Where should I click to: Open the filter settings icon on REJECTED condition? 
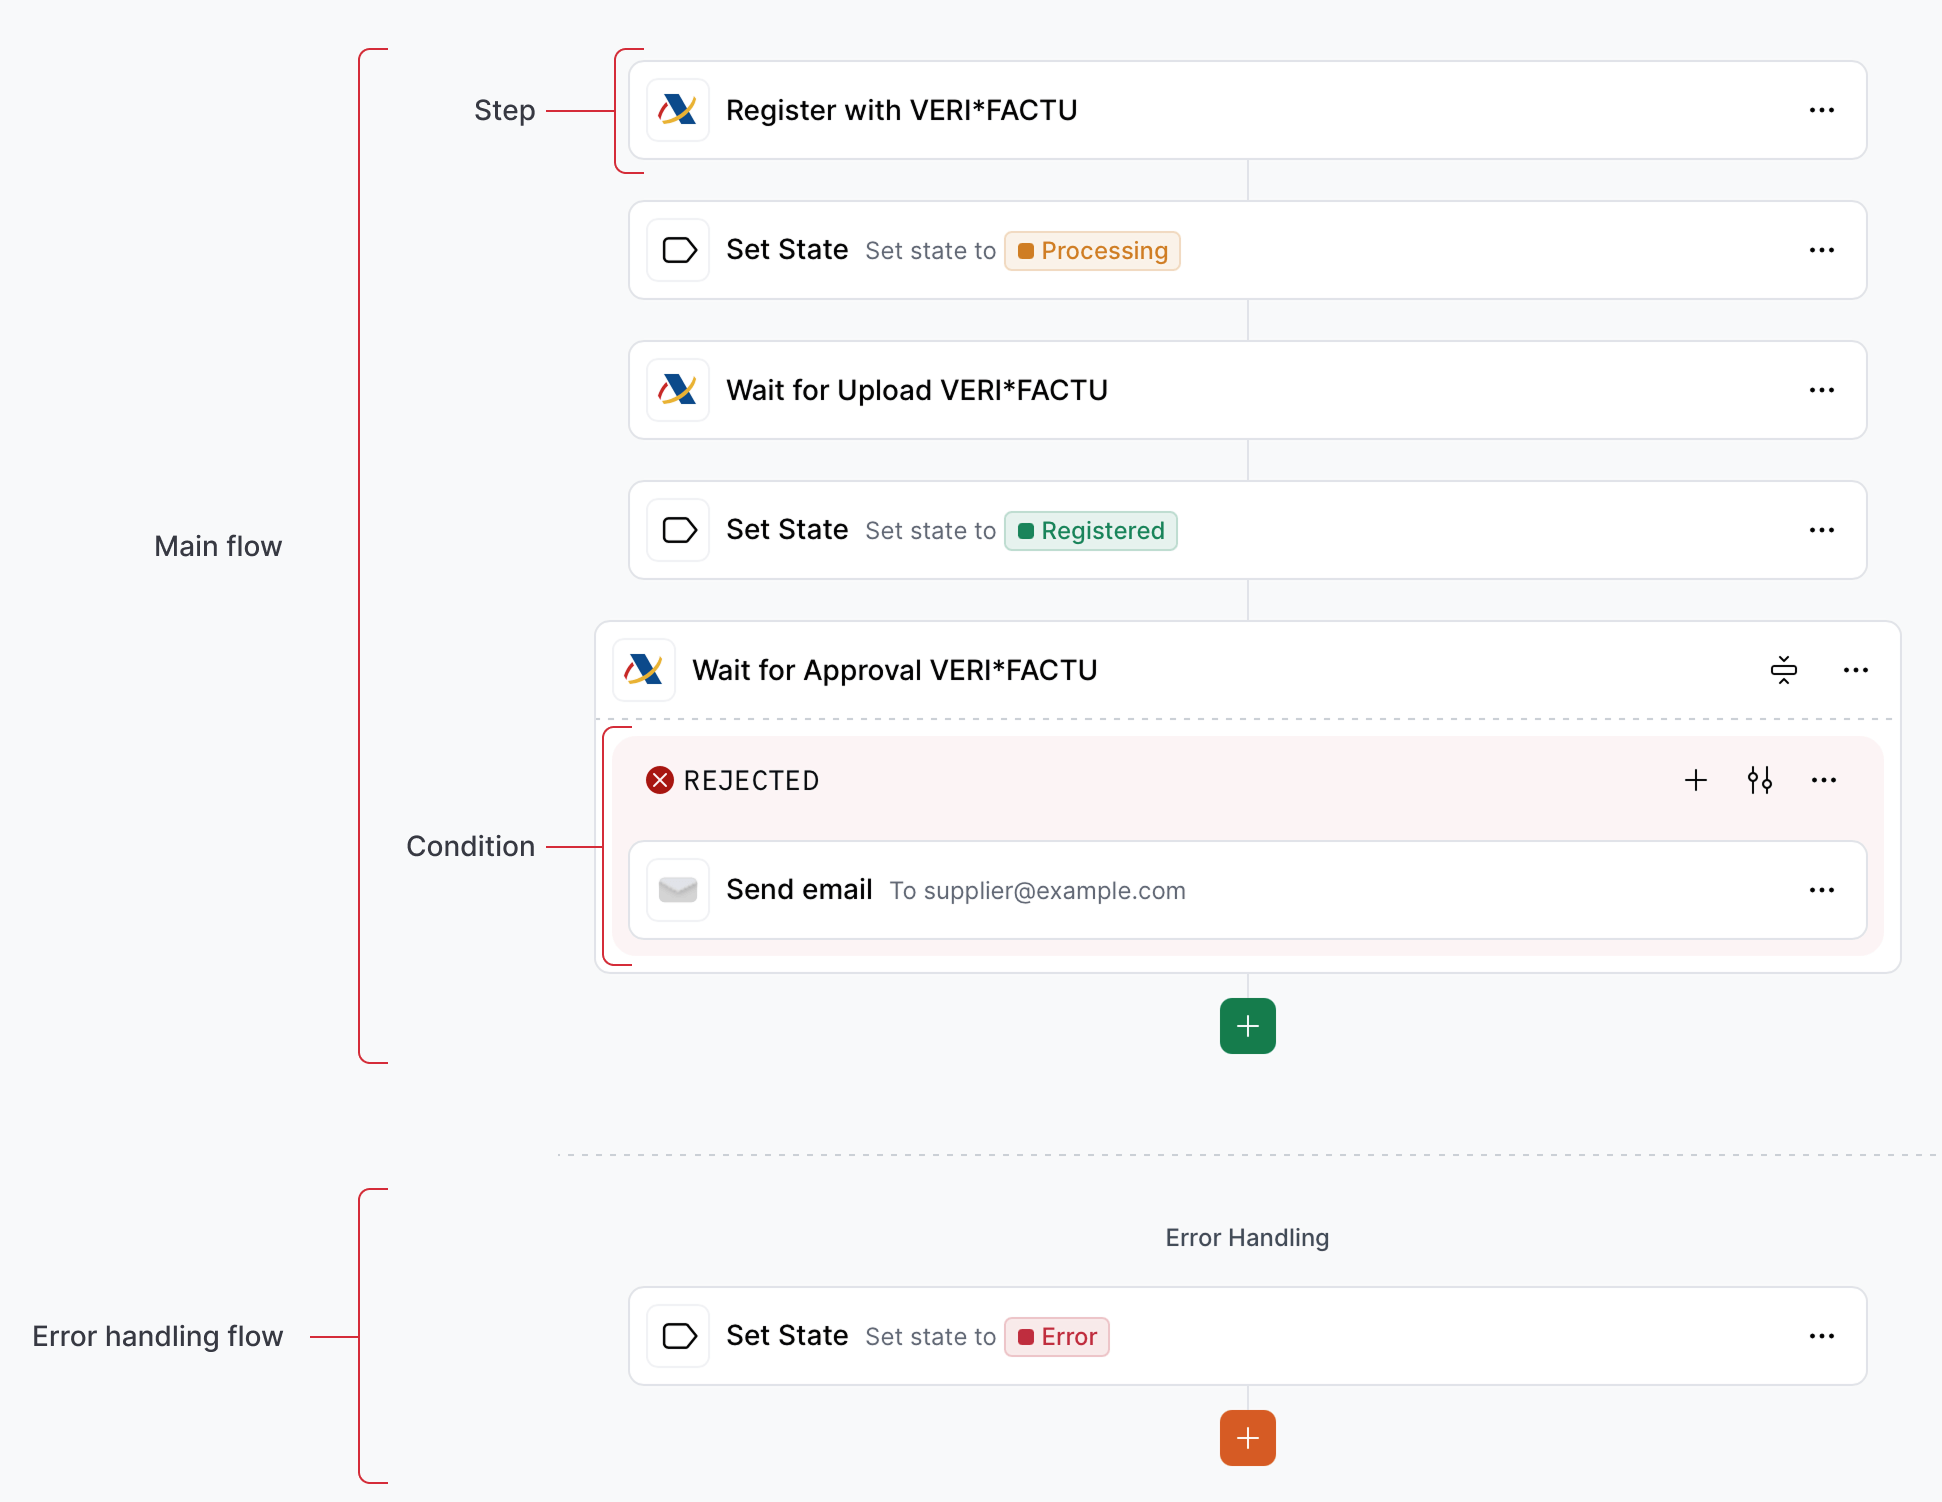(x=1759, y=780)
